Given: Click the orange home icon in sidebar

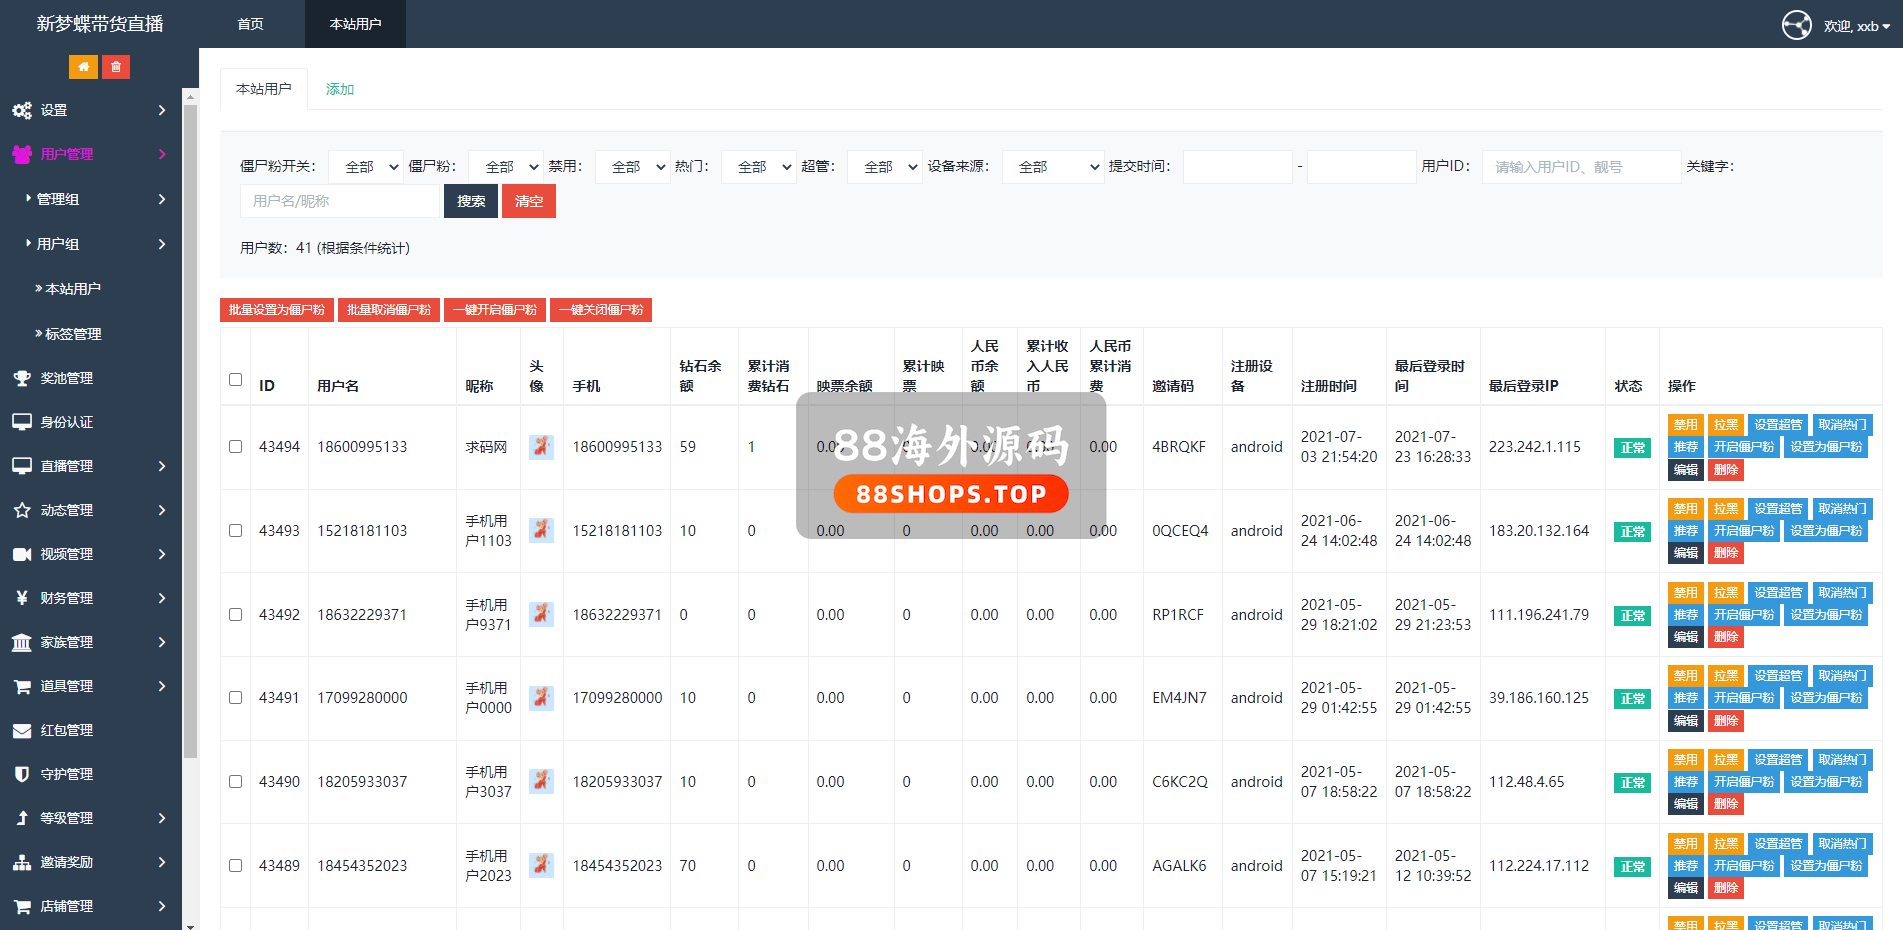Looking at the screenshot, I should [83, 67].
